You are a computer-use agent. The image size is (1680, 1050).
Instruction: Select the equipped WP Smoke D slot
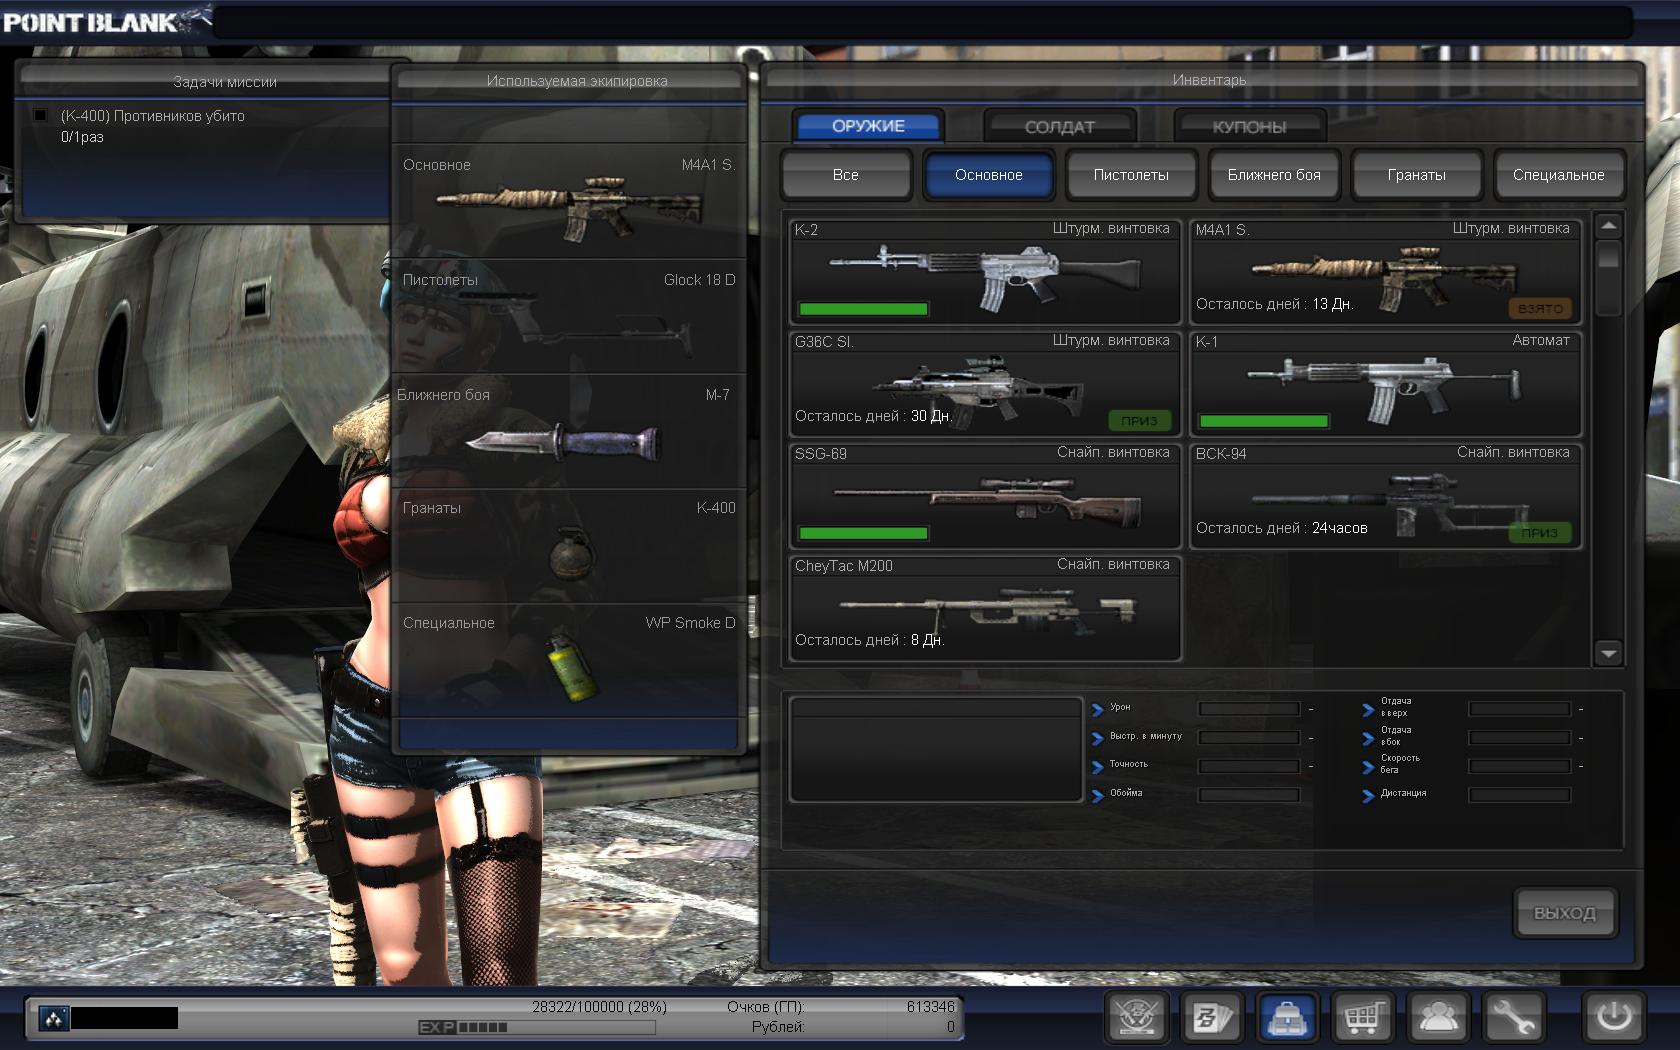[568, 661]
